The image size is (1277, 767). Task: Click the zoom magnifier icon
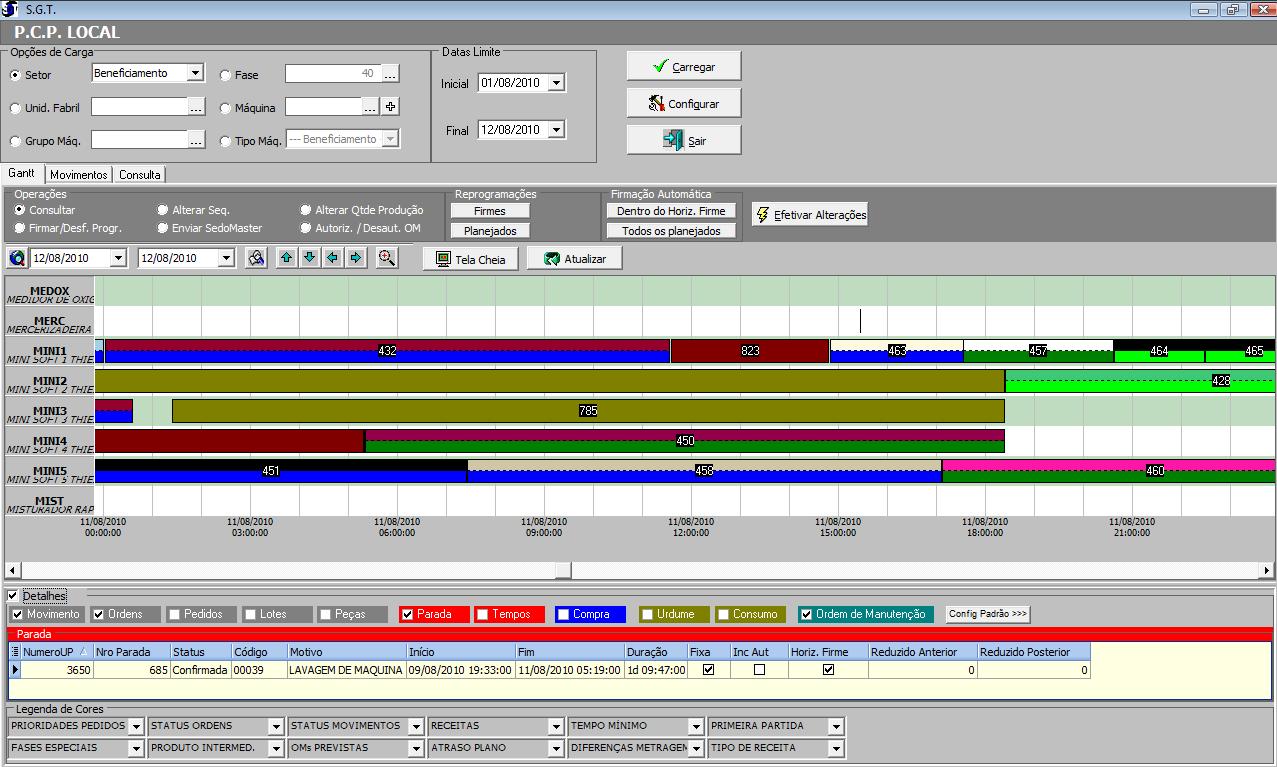pyautogui.click(x=387, y=258)
